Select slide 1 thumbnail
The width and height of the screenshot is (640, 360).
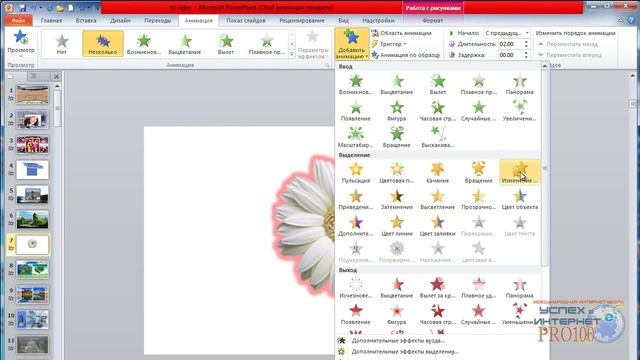point(32,95)
